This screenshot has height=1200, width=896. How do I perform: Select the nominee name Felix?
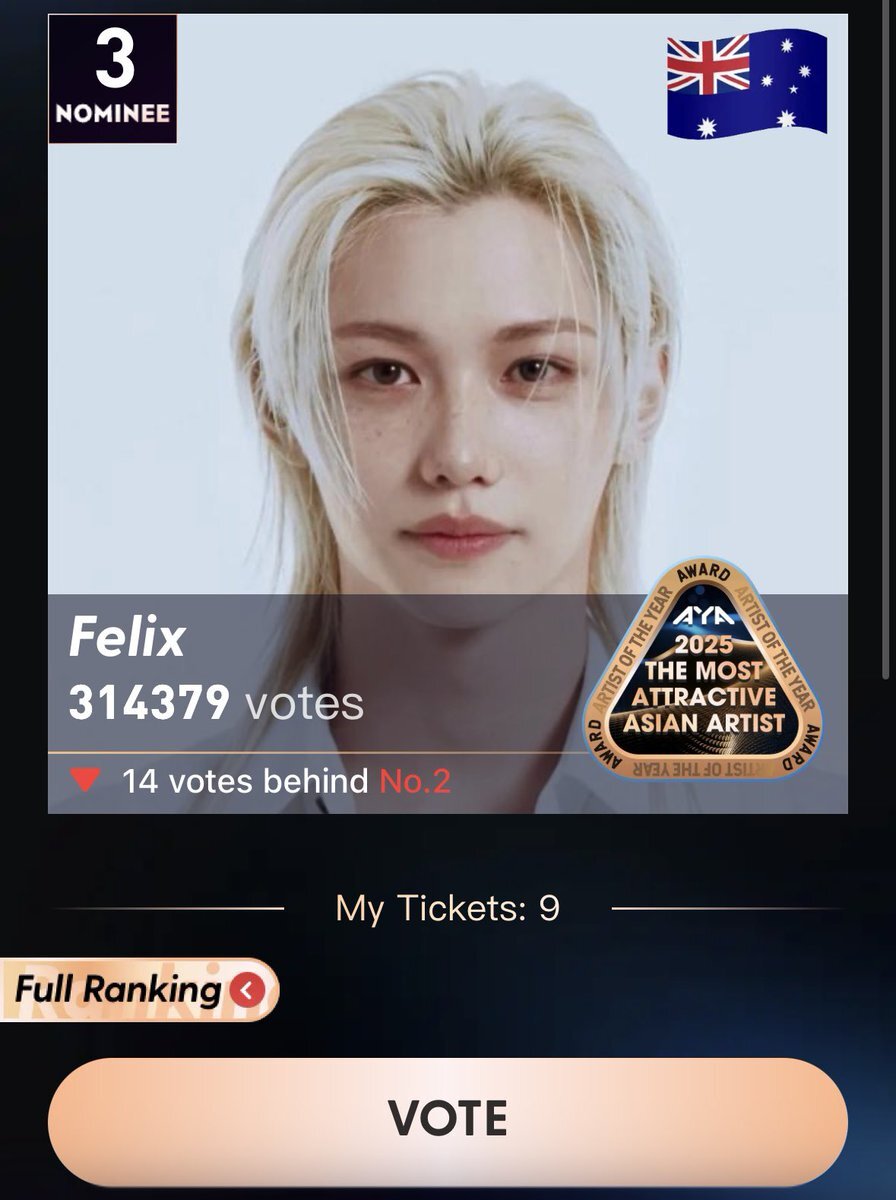pos(127,638)
